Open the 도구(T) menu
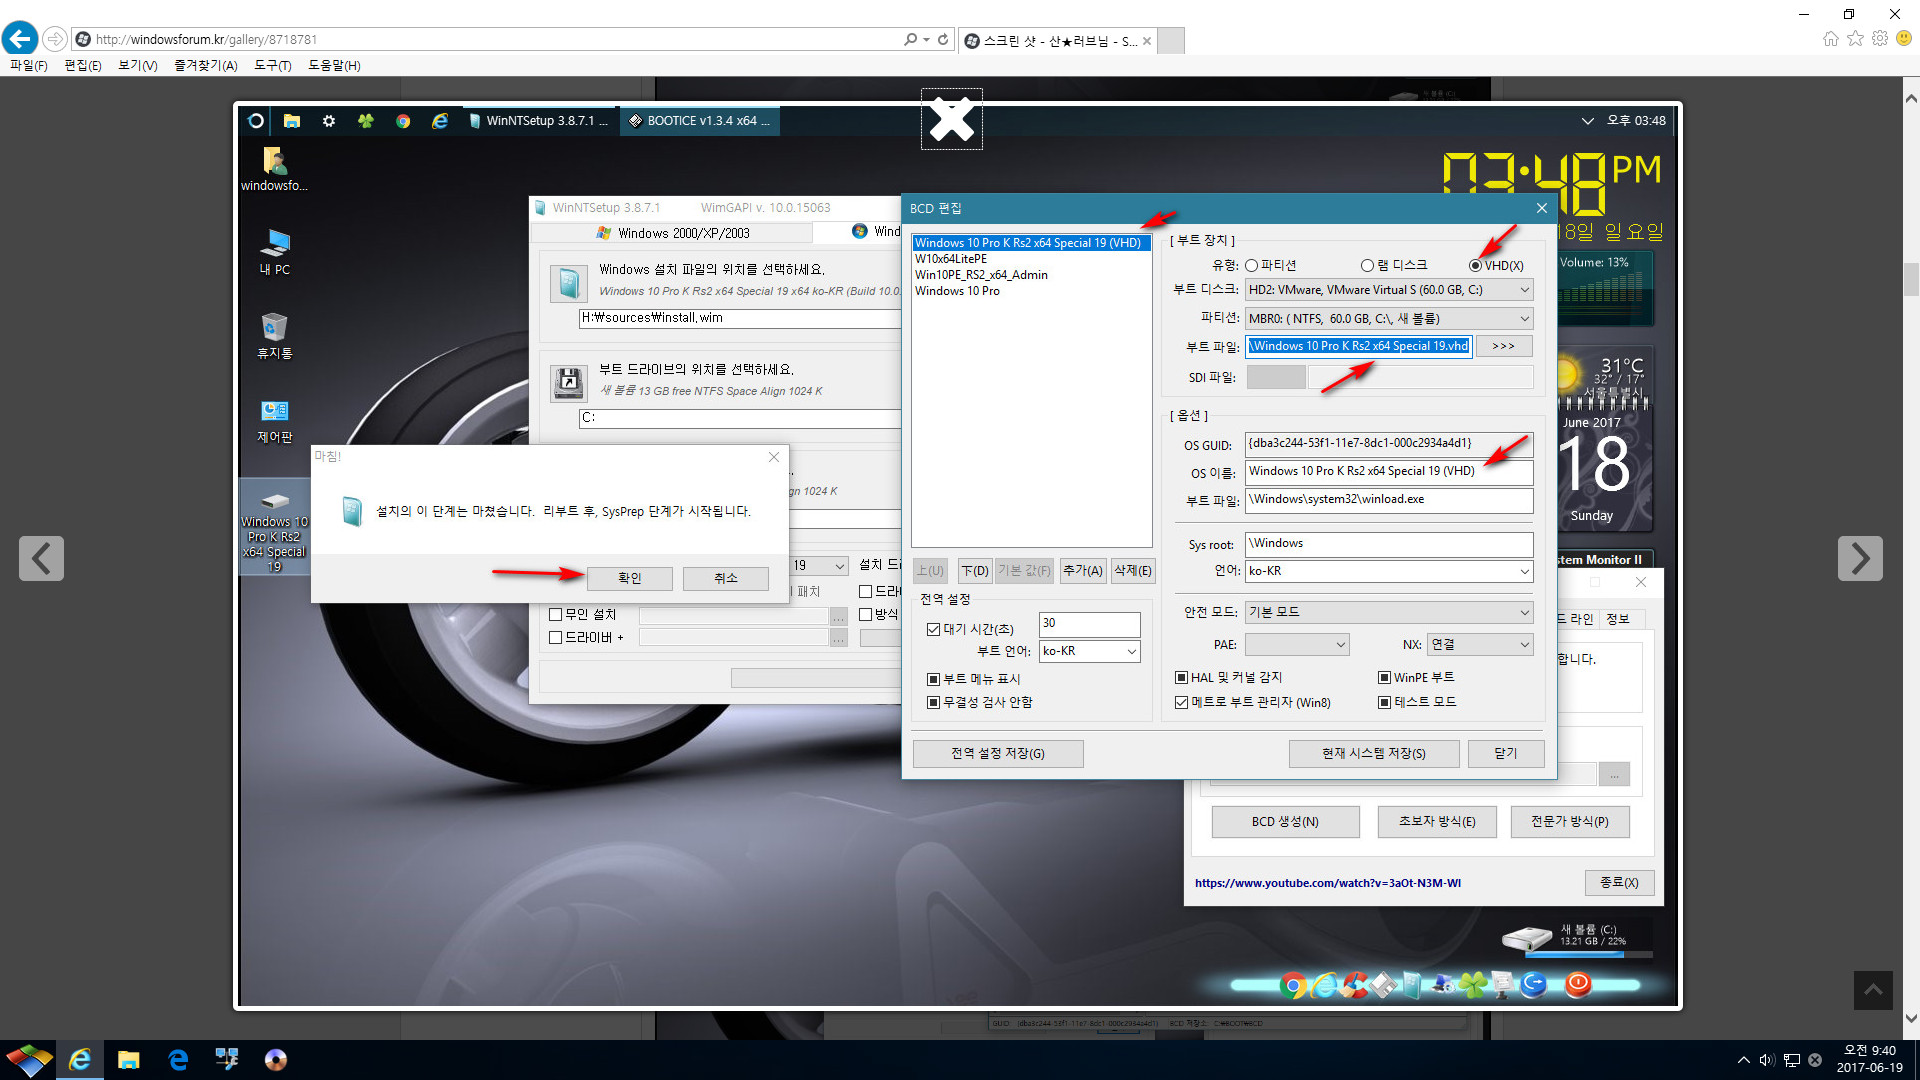This screenshot has height=1080, width=1920. click(x=272, y=65)
